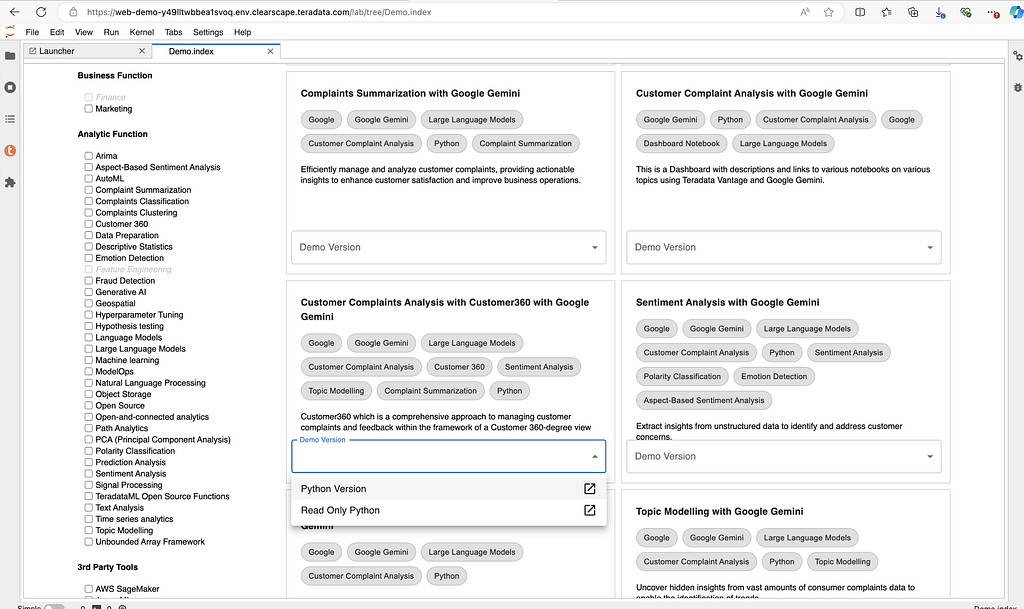
Task: Open Demo Version dropdown for Sentiment Analysis card
Action: pos(784,456)
